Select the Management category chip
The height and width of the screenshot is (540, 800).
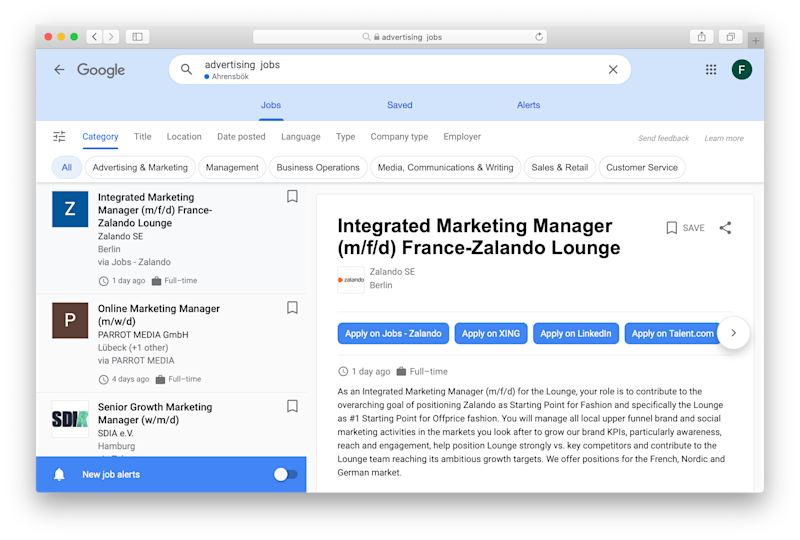(x=232, y=167)
